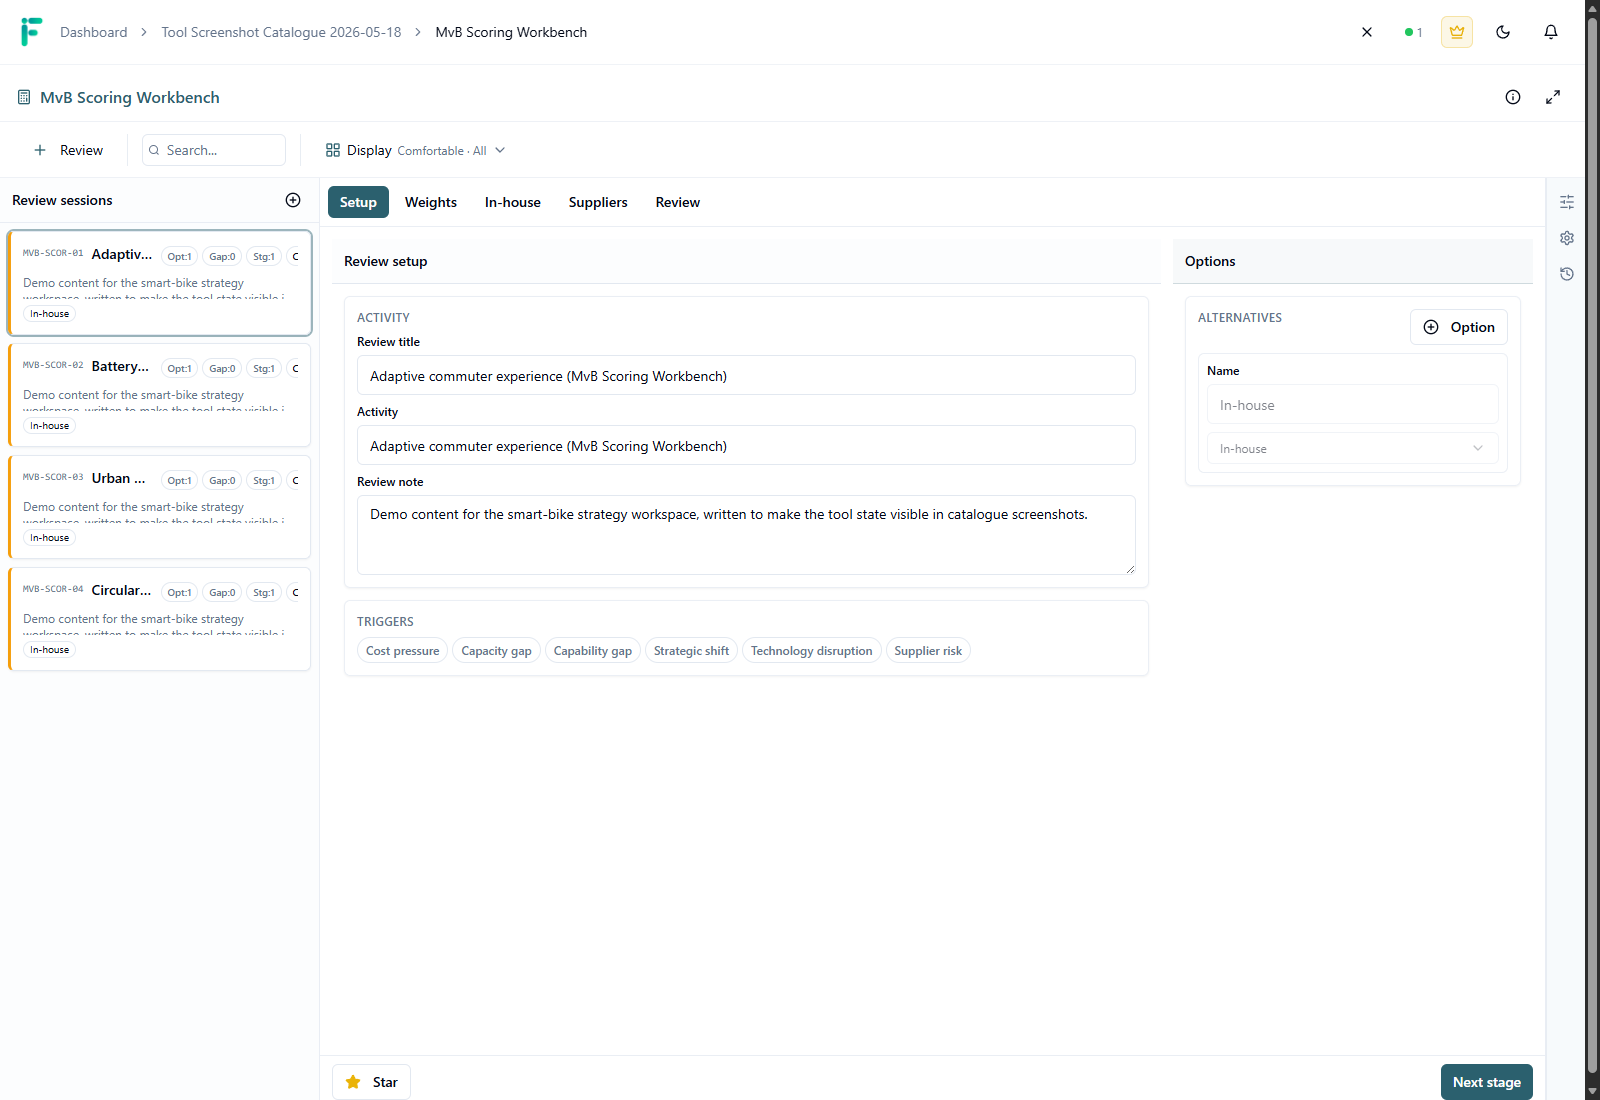Toggle the Capability gap trigger chip

[593, 651]
